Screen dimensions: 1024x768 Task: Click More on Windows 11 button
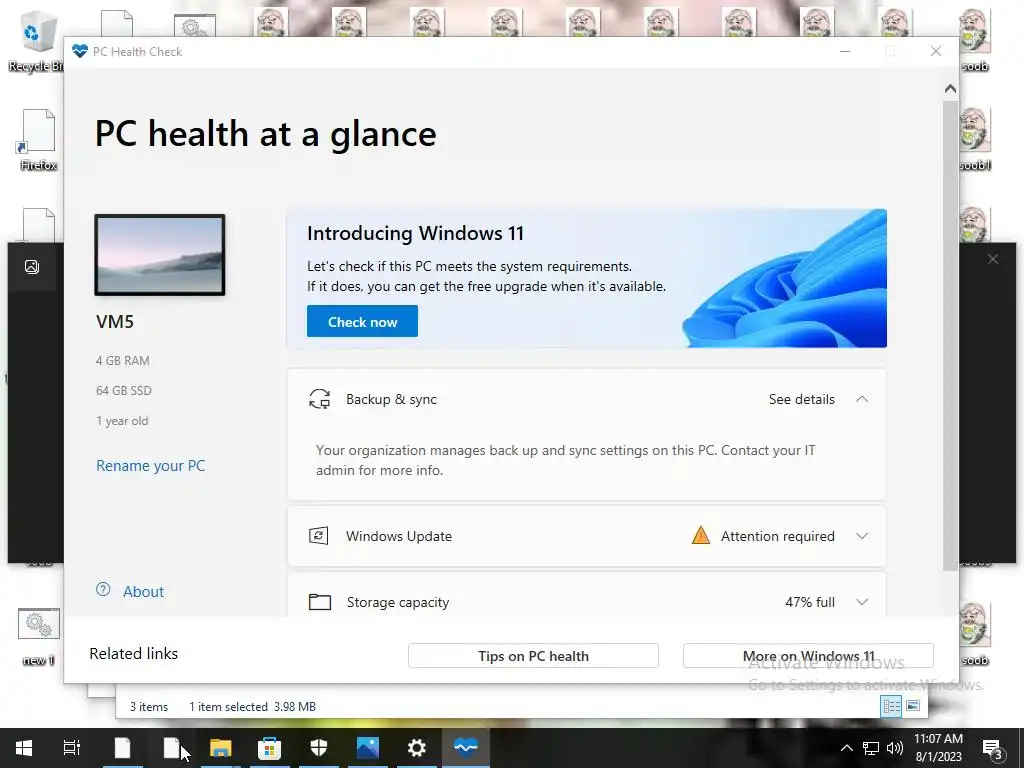pos(808,656)
